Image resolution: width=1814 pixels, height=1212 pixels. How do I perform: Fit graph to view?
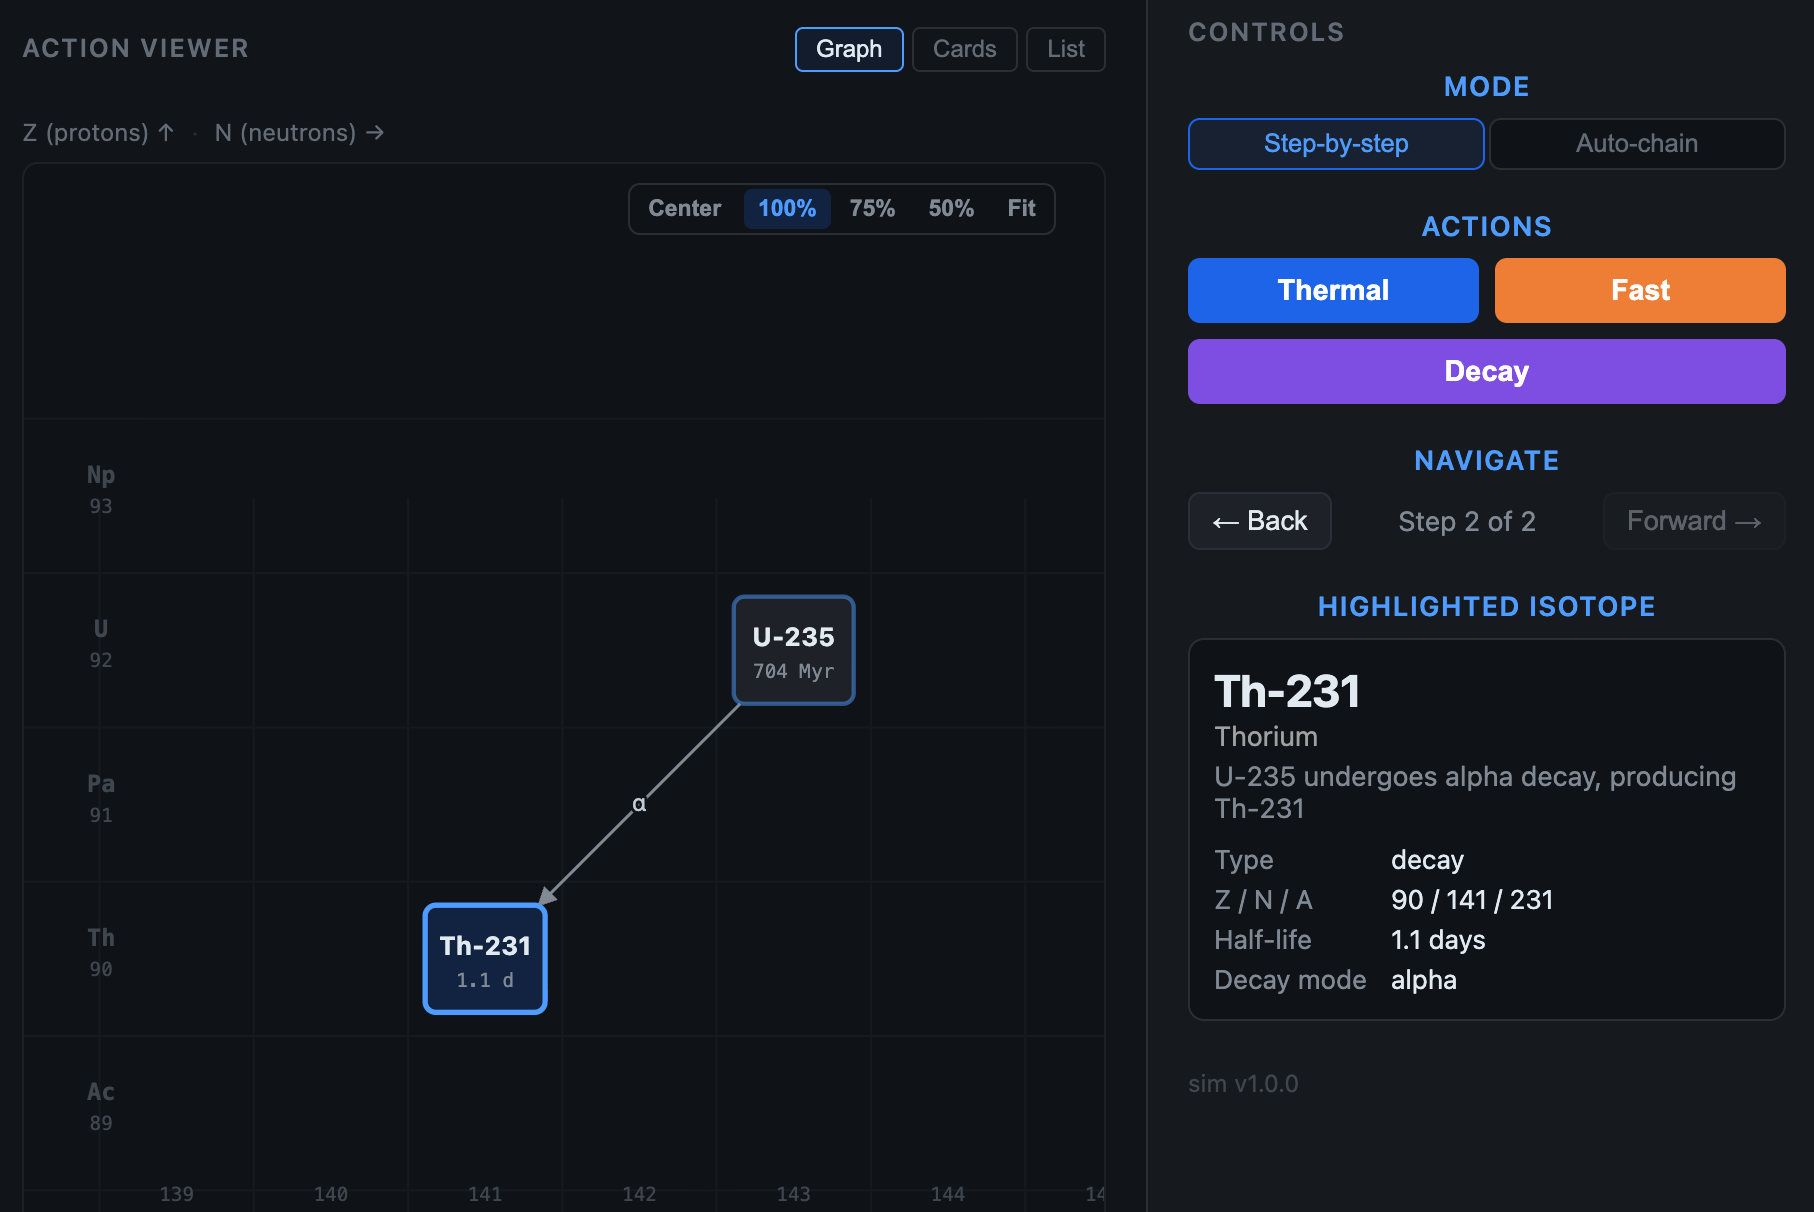coord(1021,209)
